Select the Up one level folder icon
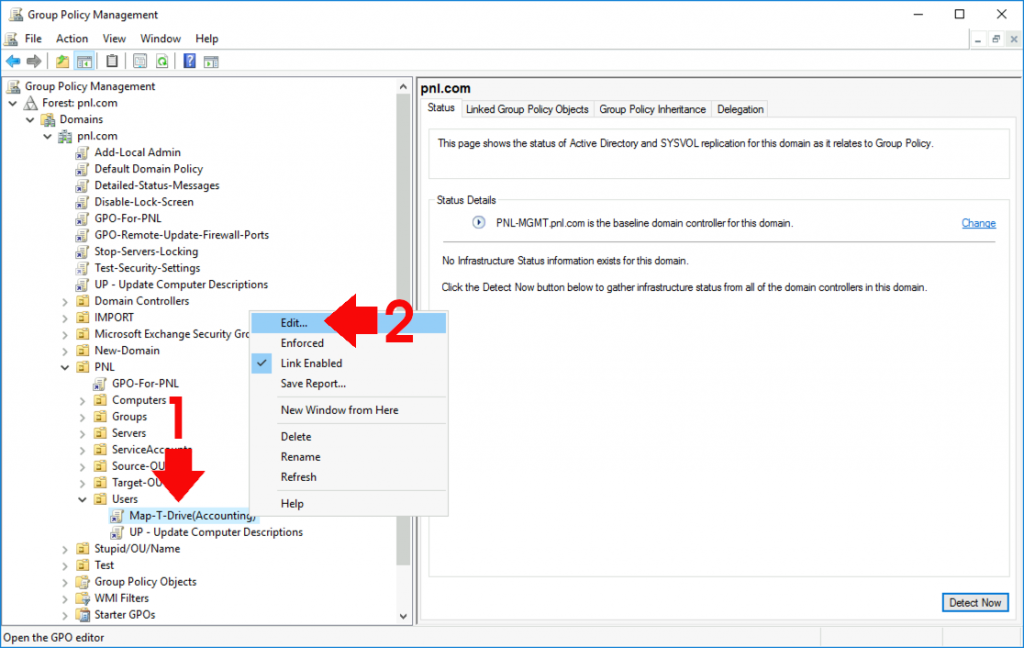The height and width of the screenshot is (648, 1024). click(62, 60)
